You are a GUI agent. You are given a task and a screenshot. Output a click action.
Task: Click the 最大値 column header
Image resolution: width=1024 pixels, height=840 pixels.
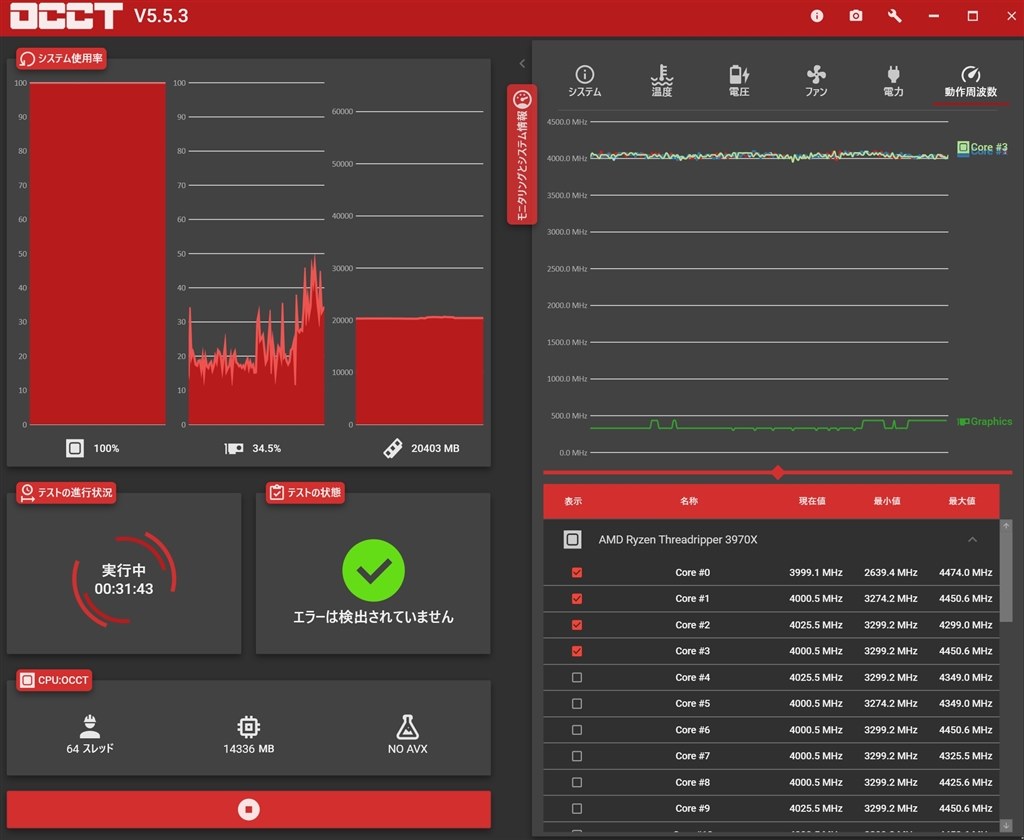tap(961, 501)
